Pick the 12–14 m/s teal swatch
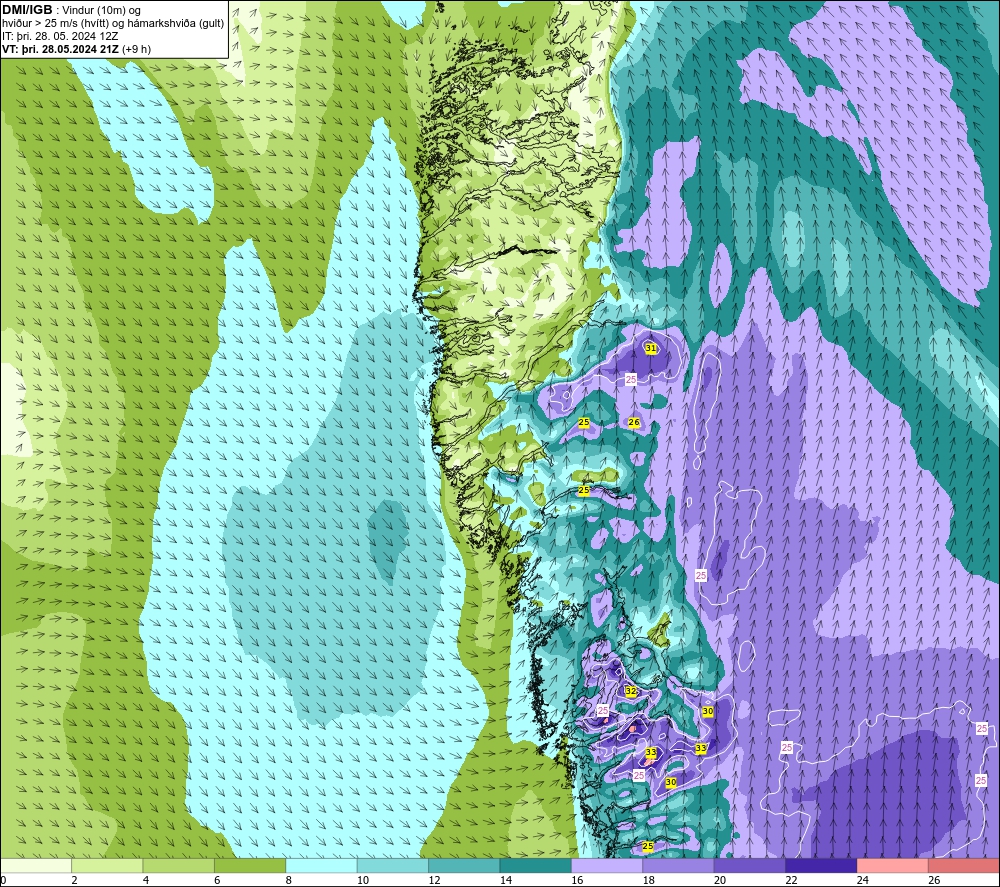1000x887 pixels. (x=464, y=865)
